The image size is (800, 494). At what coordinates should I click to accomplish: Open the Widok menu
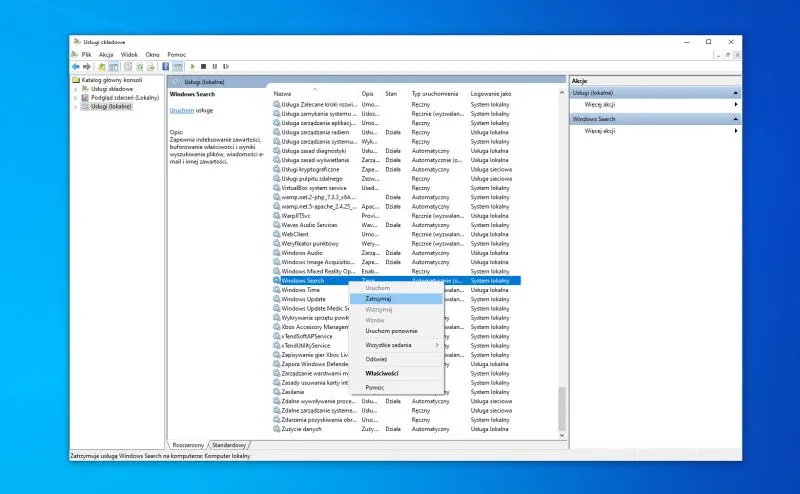[129, 55]
